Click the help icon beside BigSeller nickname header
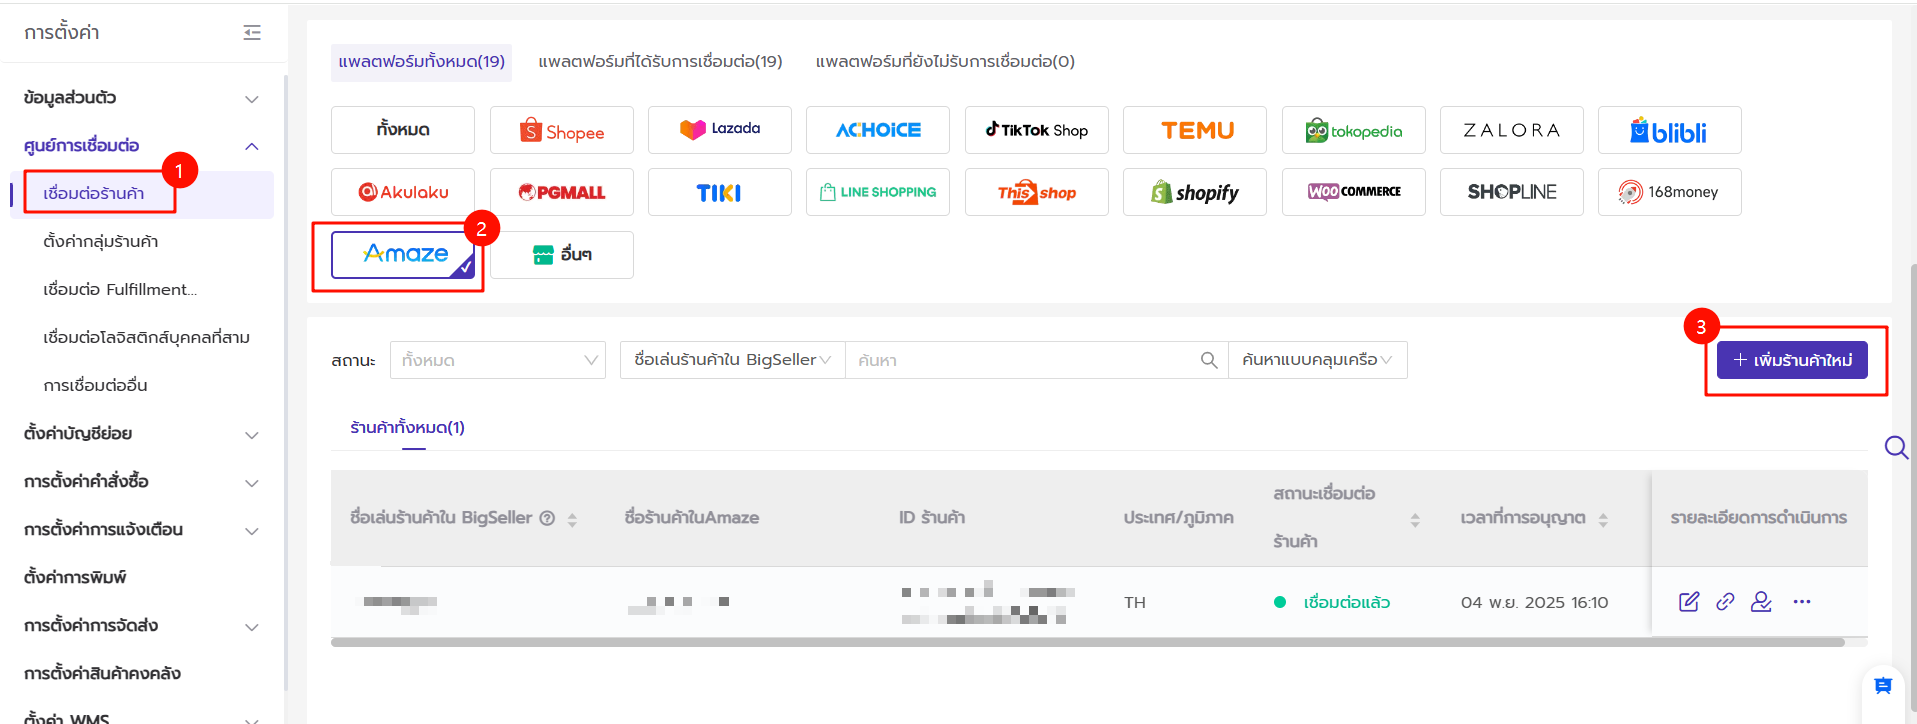The height and width of the screenshot is (724, 1917). [547, 518]
